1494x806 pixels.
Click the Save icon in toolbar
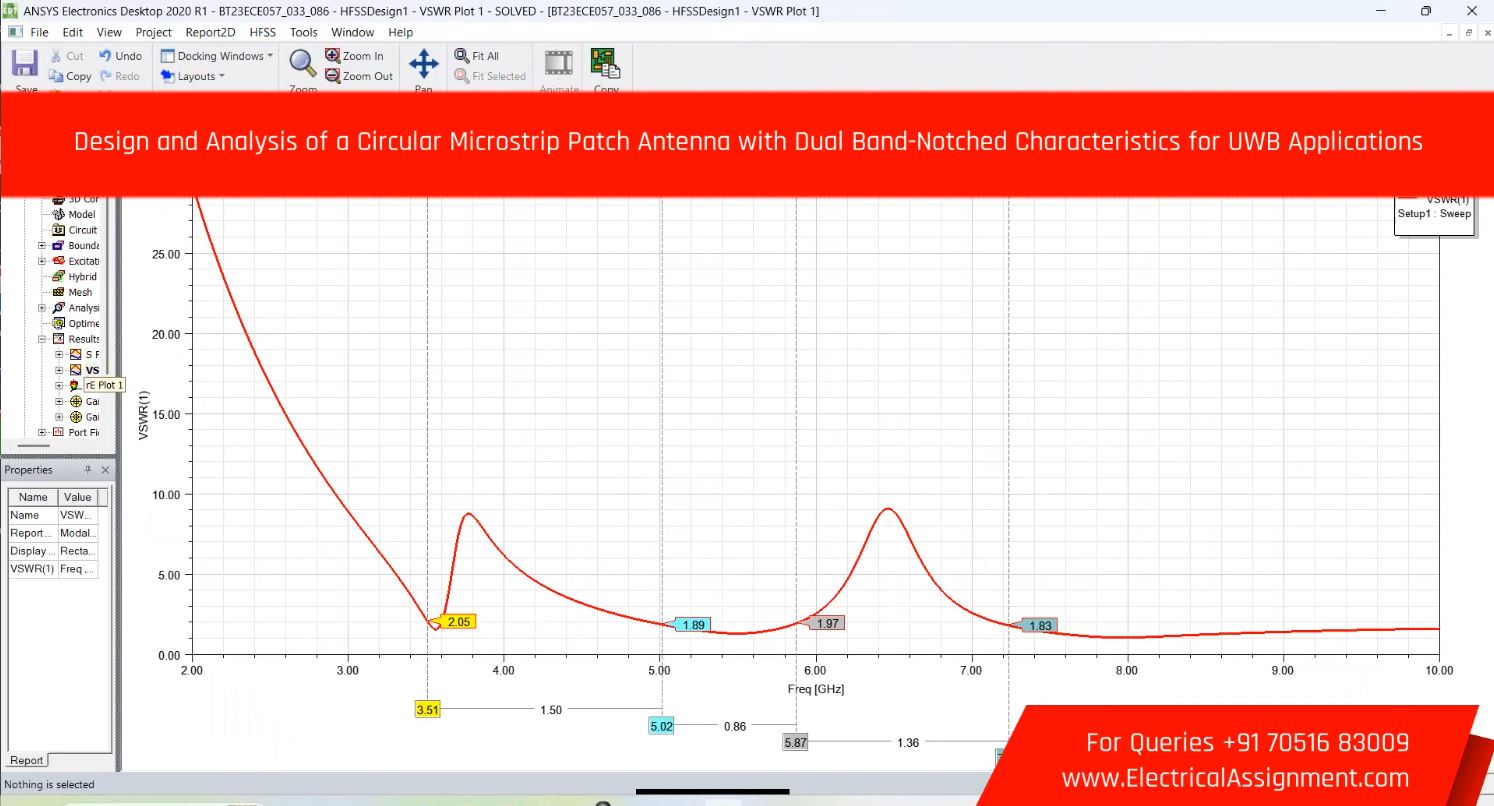[25, 65]
